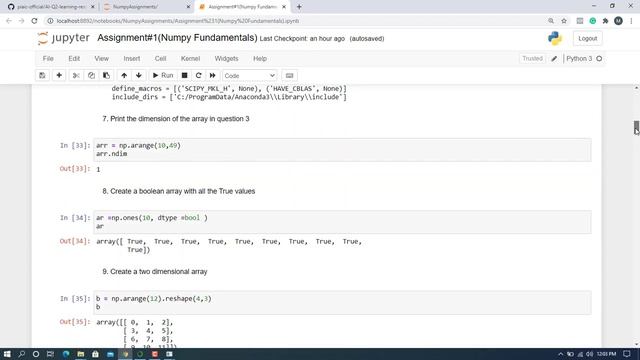The width and height of the screenshot is (640, 360).
Task: Copy selected cells icon
Action: click(x=91, y=76)
